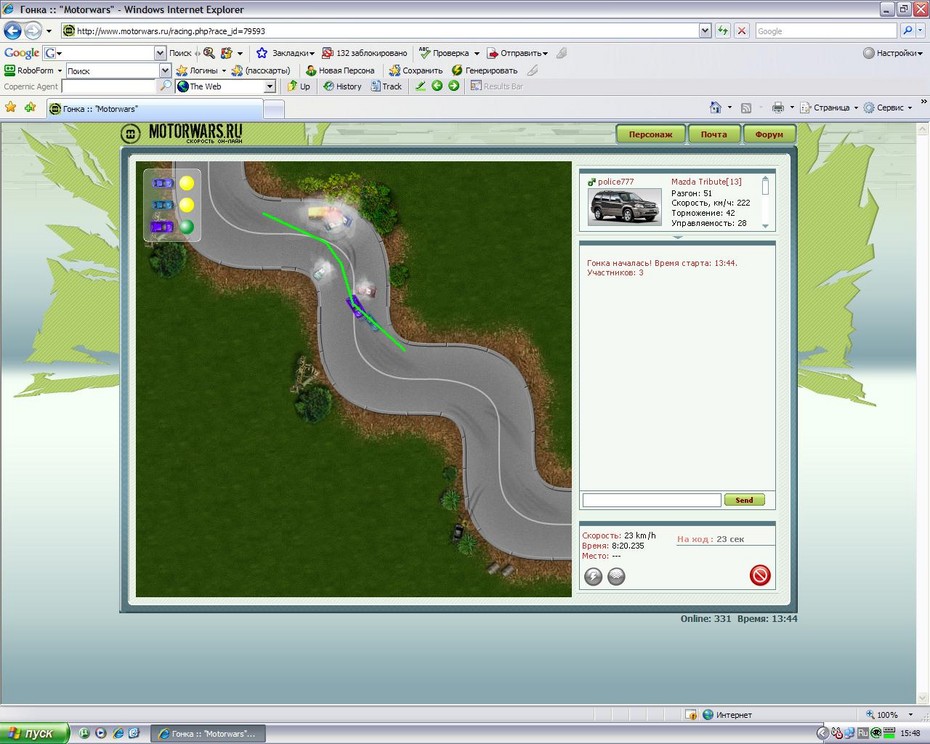Click the Copernic search magnifier icon

165,86
